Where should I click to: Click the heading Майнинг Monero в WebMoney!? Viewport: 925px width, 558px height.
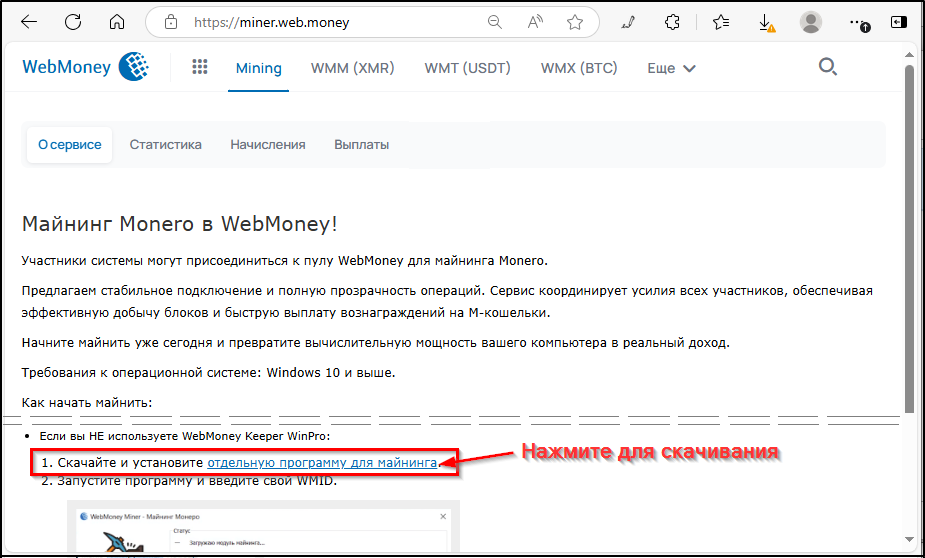click(x=179, y=224)
